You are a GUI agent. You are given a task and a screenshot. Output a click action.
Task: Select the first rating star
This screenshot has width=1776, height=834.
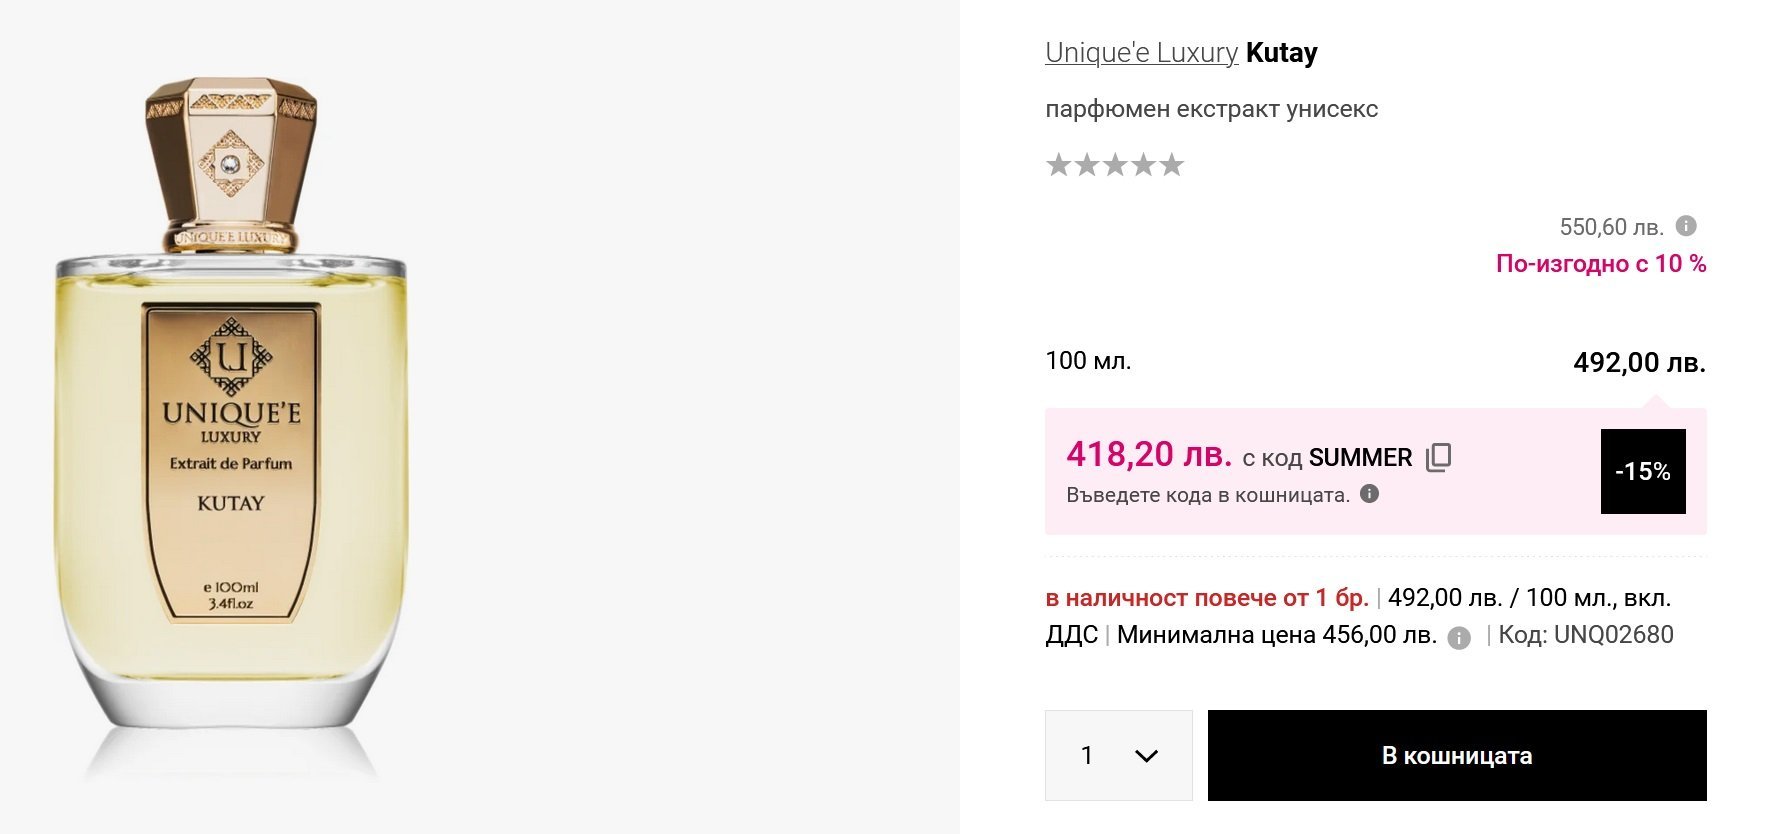pos(1058,165)
